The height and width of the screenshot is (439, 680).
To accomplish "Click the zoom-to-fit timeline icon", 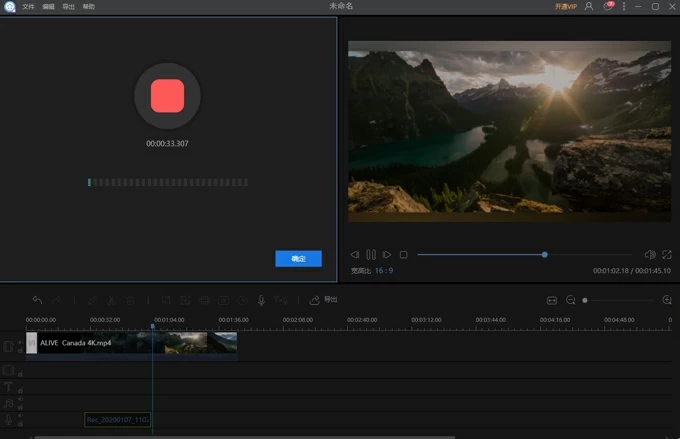I will tap(551, 300).
